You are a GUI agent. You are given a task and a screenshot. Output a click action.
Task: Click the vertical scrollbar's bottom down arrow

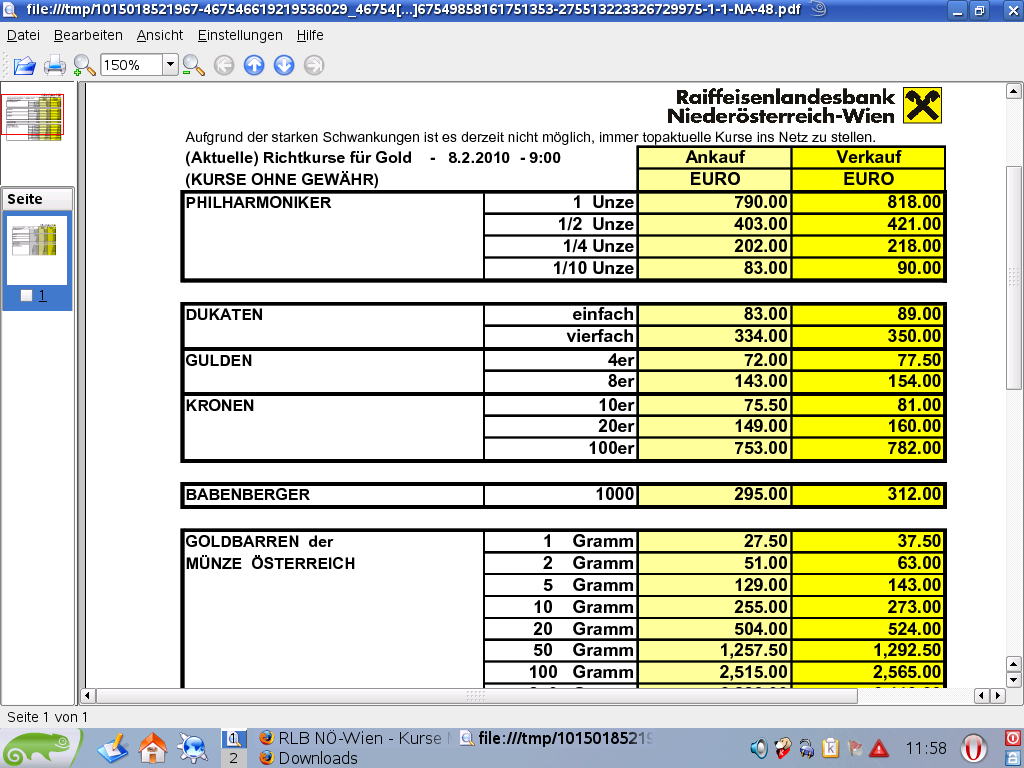coord(1014,680)
